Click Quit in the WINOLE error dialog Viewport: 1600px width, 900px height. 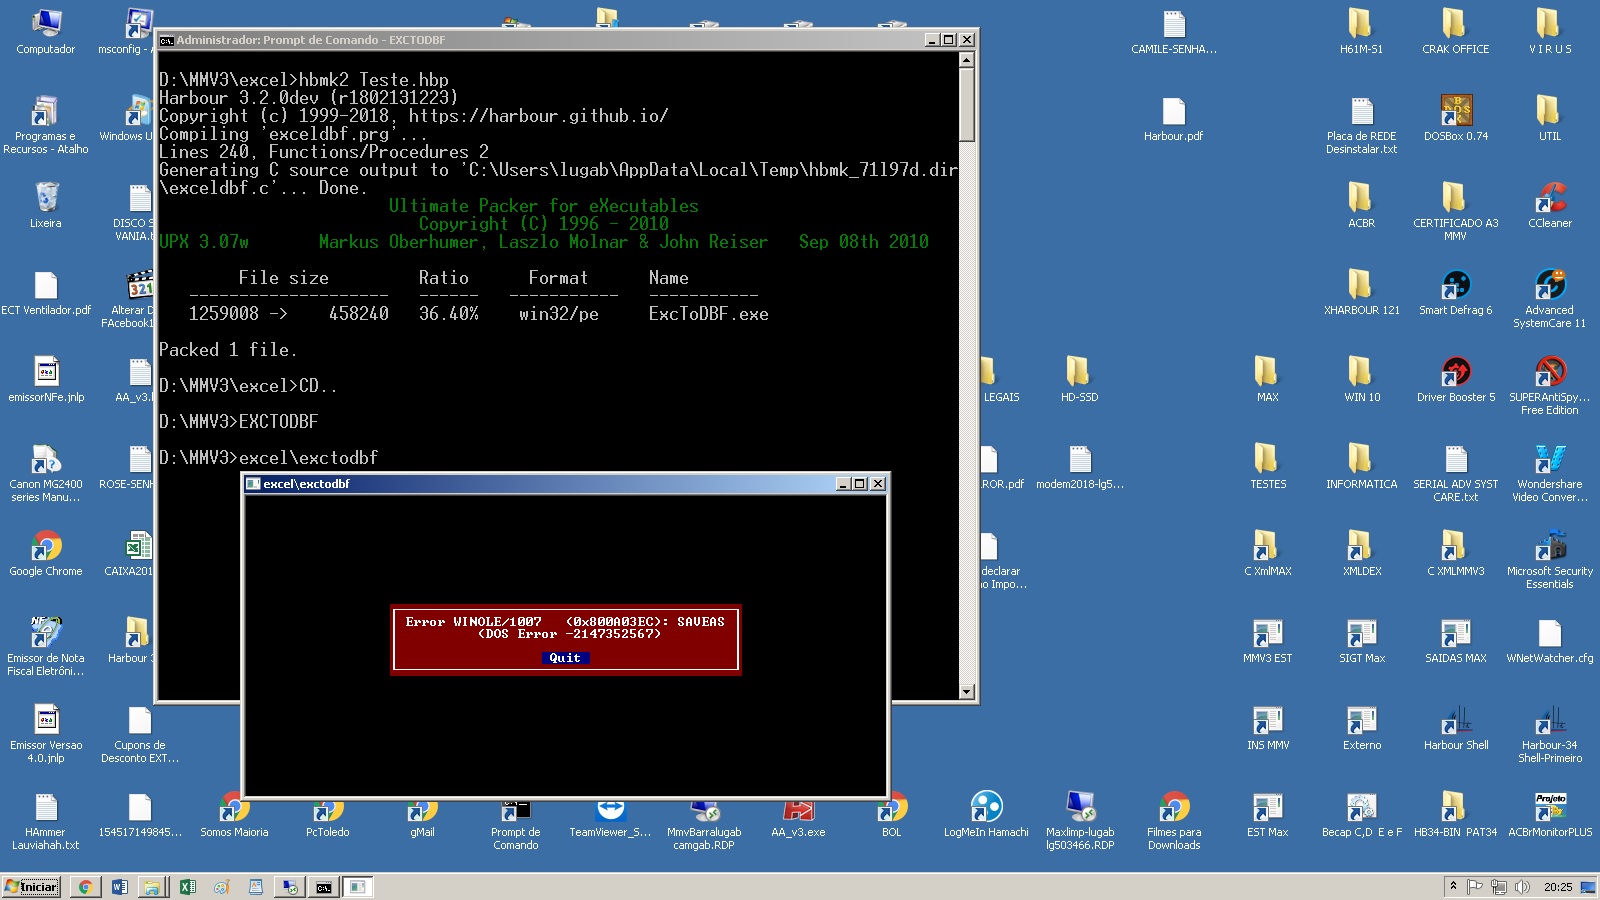pos(565,658)
